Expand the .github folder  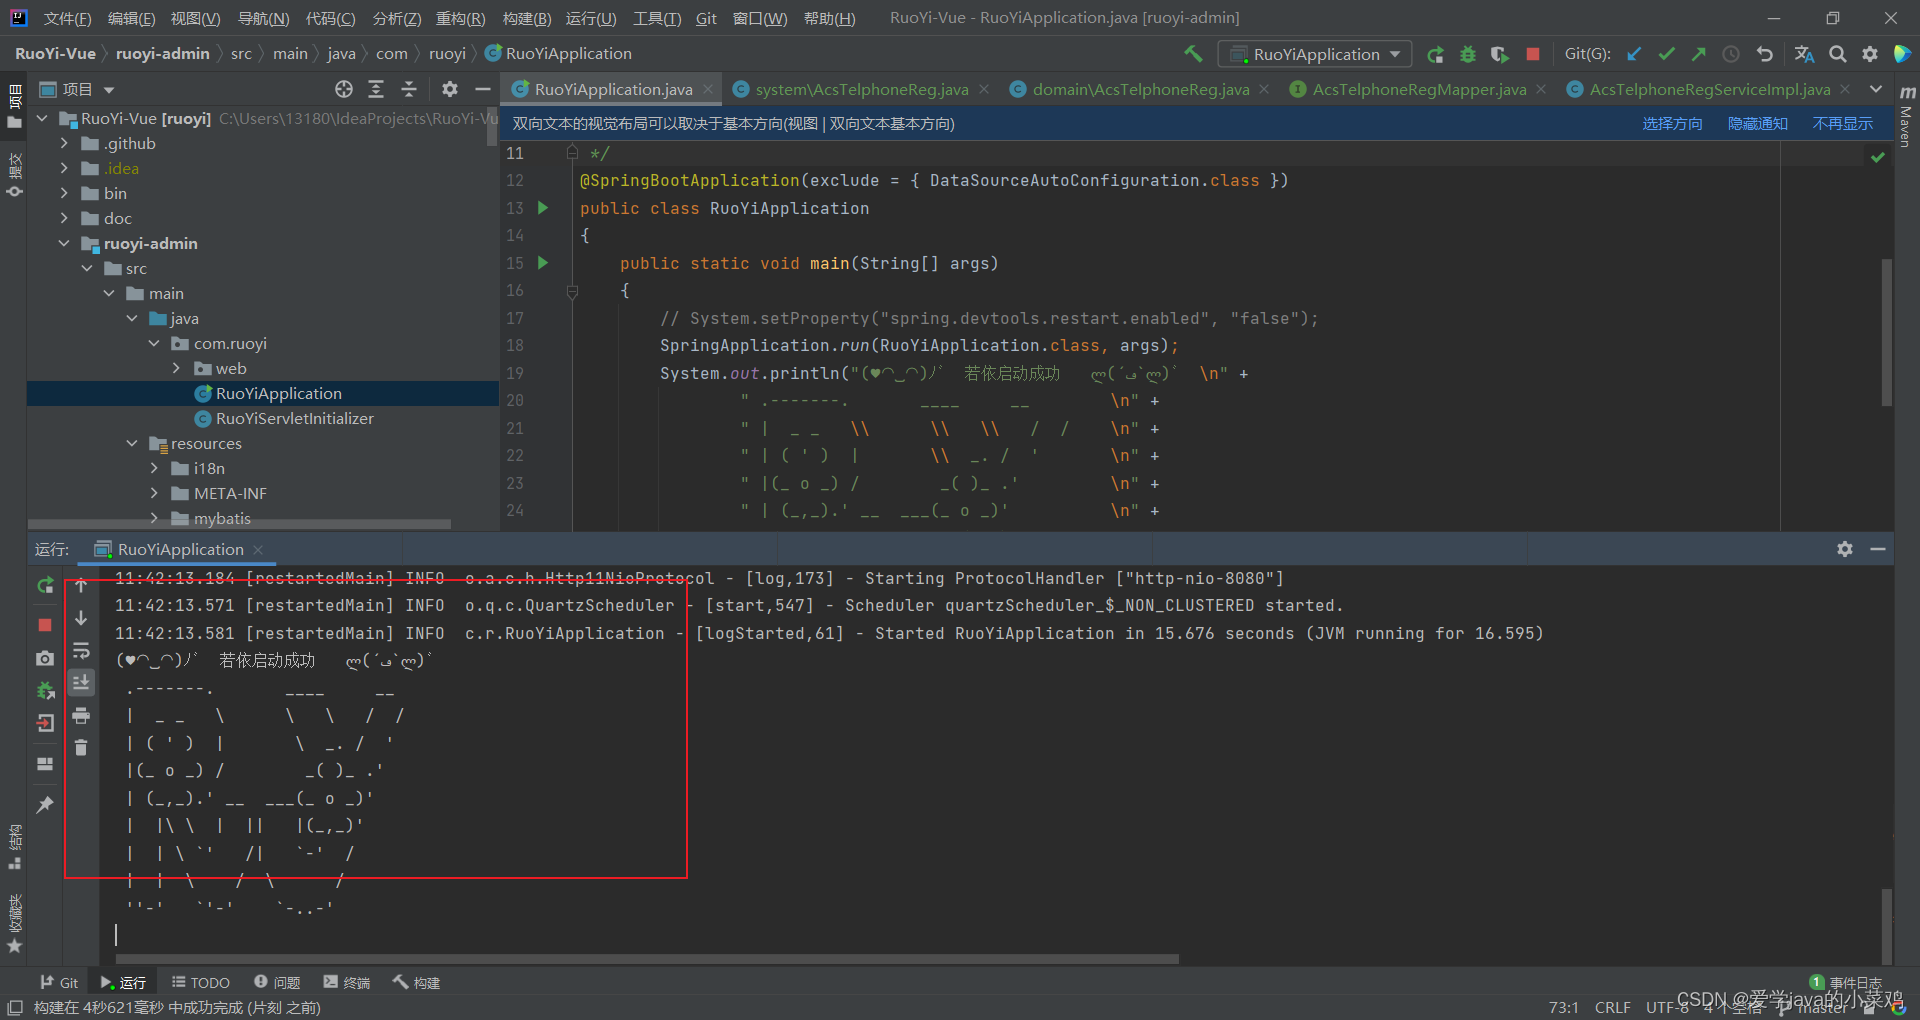click(x=65, y=143)
